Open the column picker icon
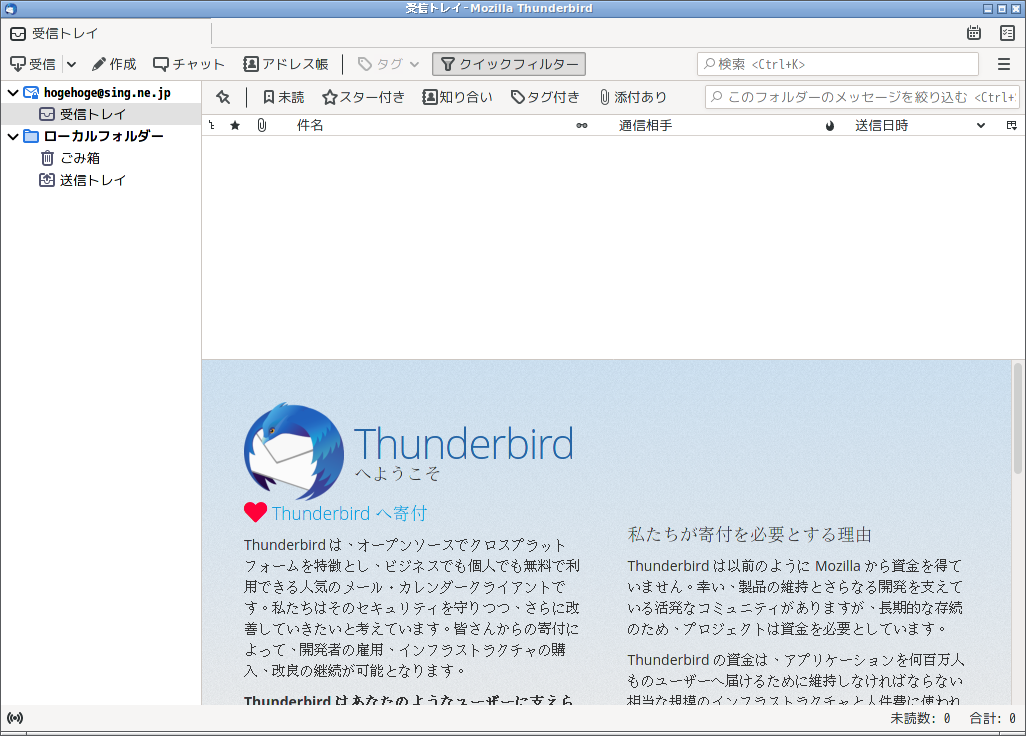1026x736 pixels. pyautogui.click(x=1012, y=126)
